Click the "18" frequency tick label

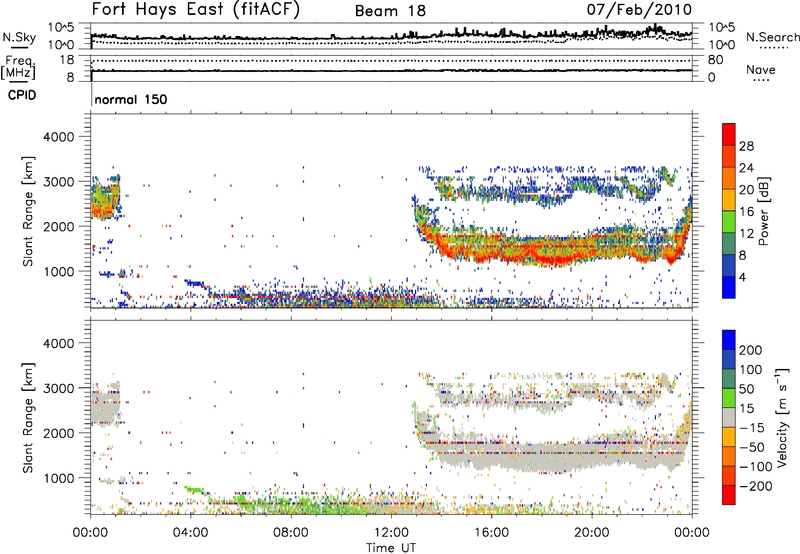[67, 60]
